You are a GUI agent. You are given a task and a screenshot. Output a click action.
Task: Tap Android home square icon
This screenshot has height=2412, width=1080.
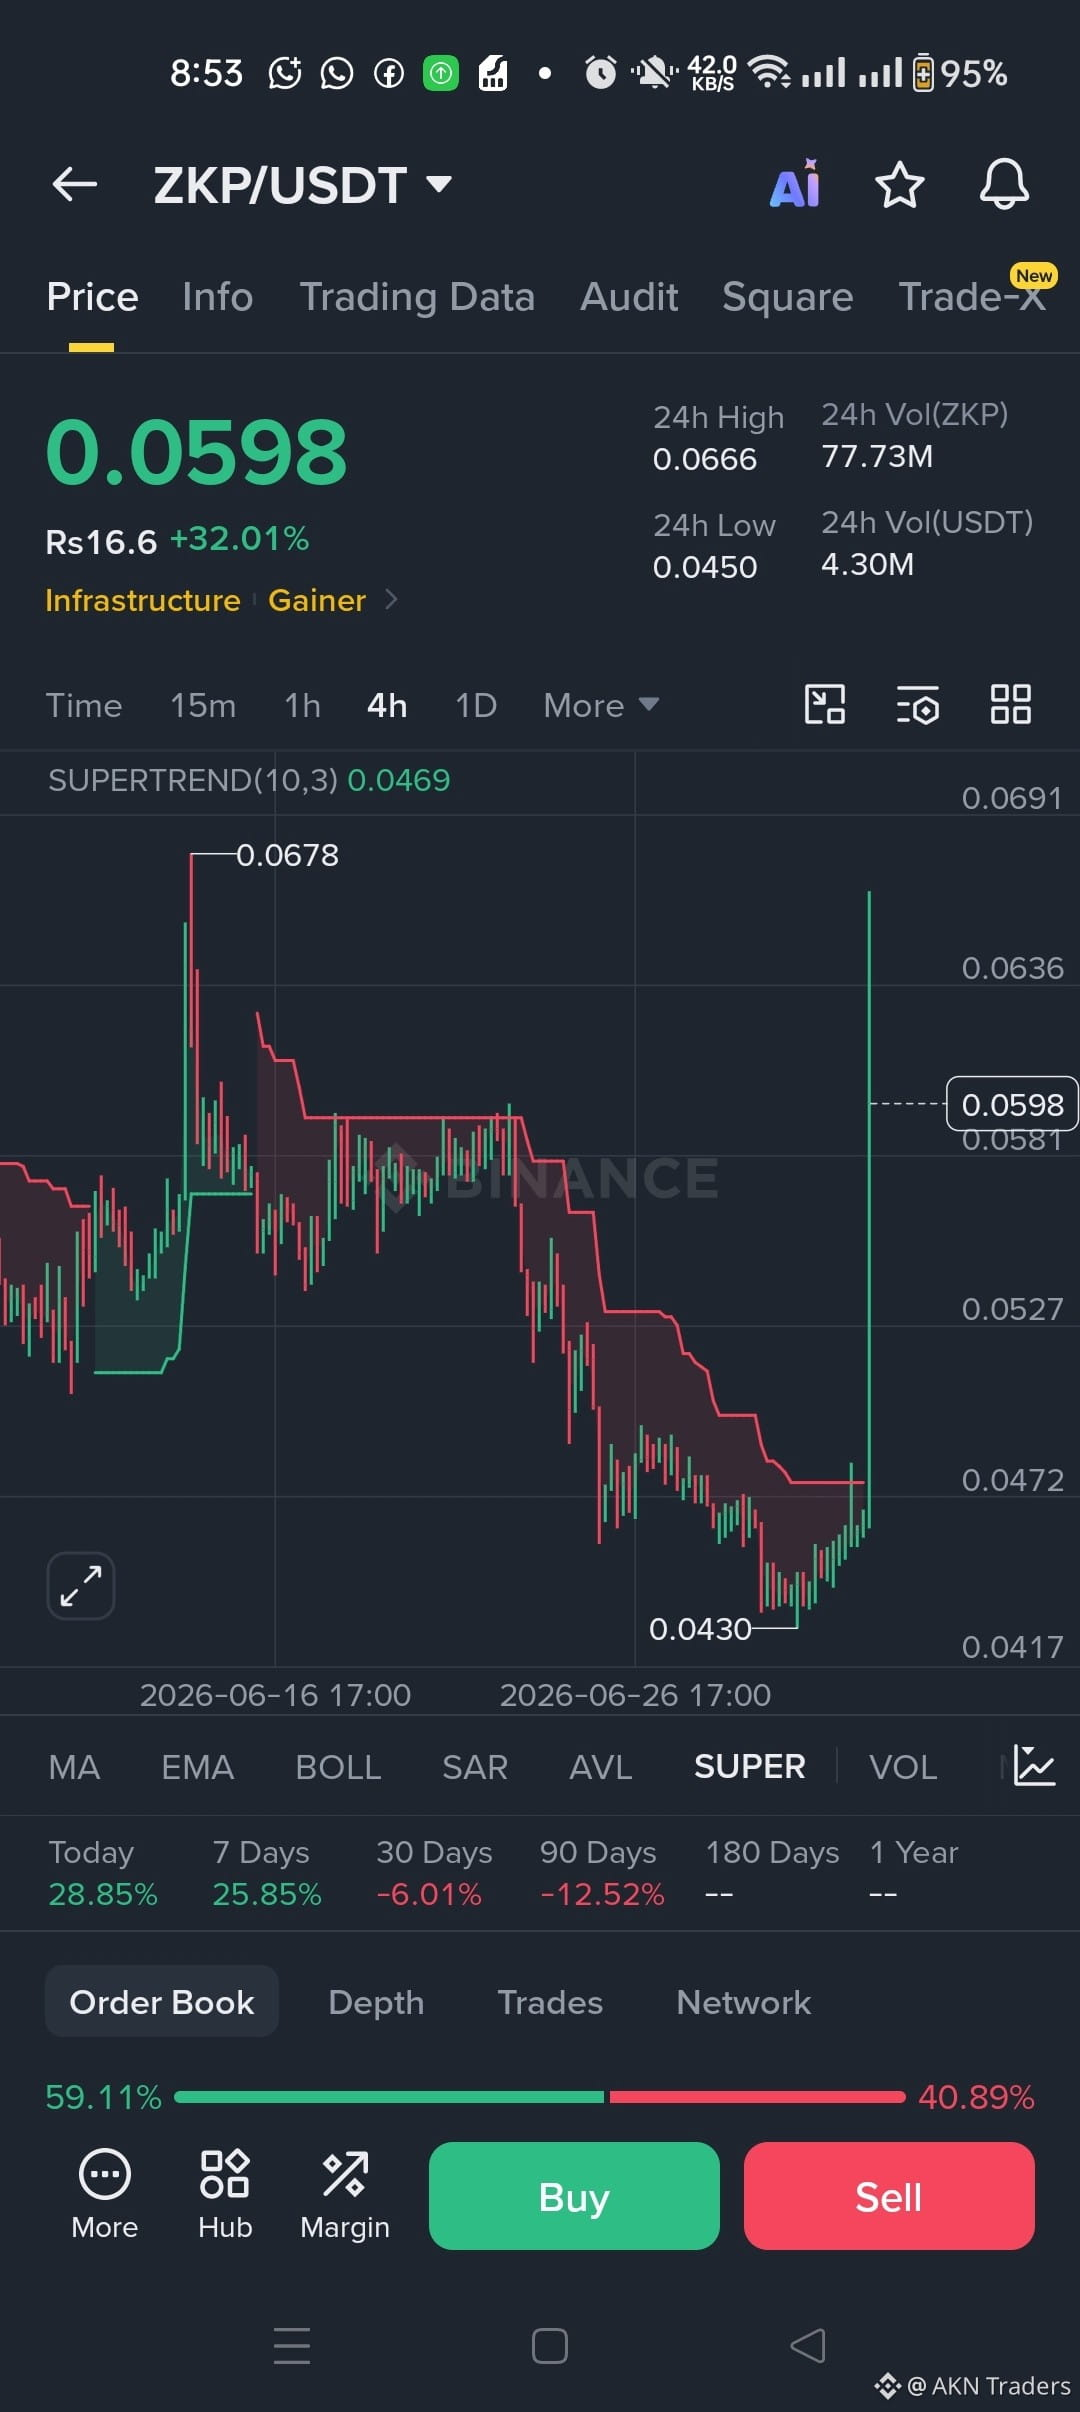click(x=550, y=2345)
